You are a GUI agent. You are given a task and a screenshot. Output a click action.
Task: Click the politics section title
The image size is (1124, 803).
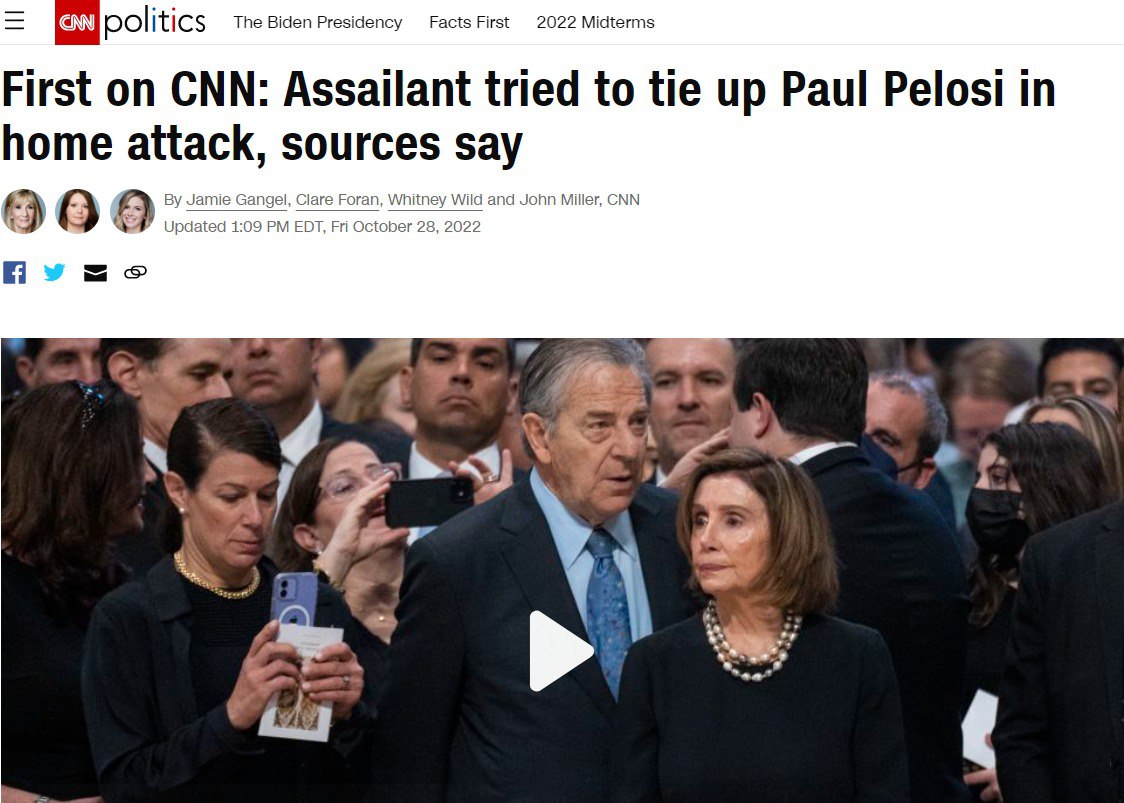(x=155, y=22)
